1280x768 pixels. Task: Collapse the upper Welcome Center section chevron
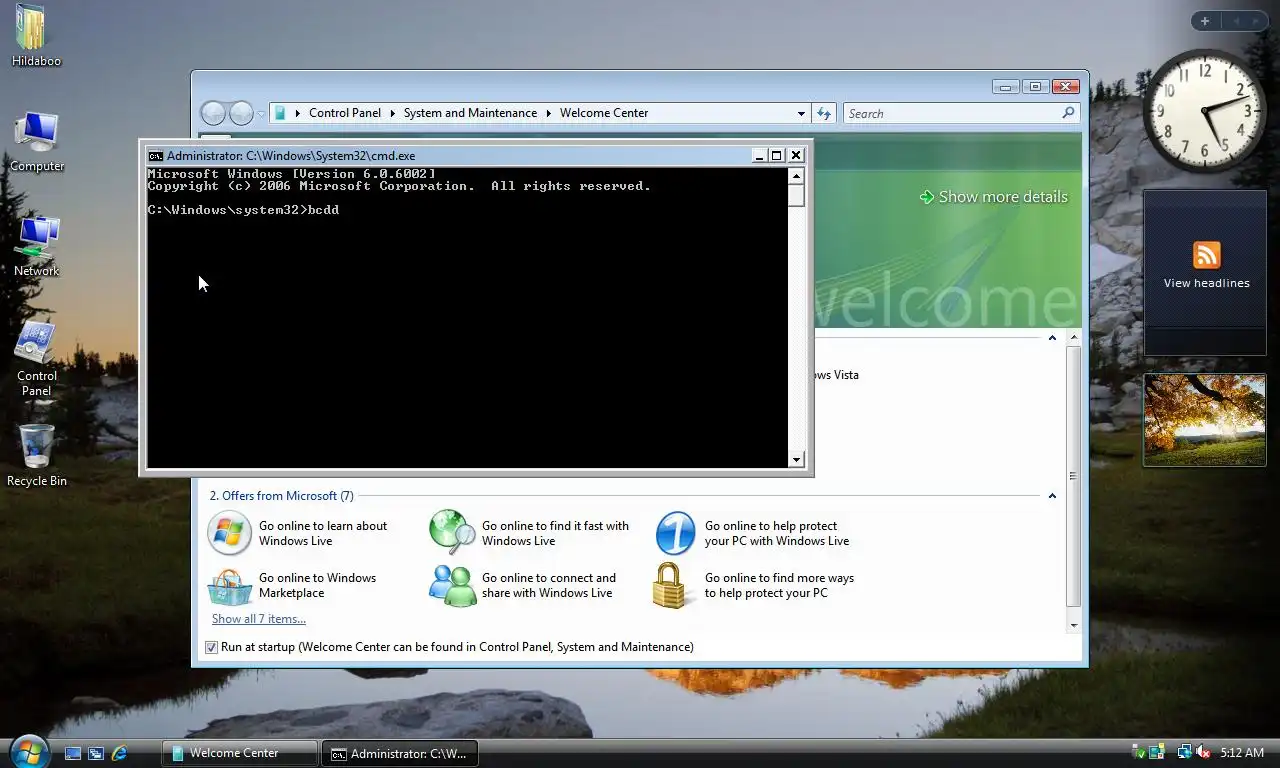pos(1052,338)
